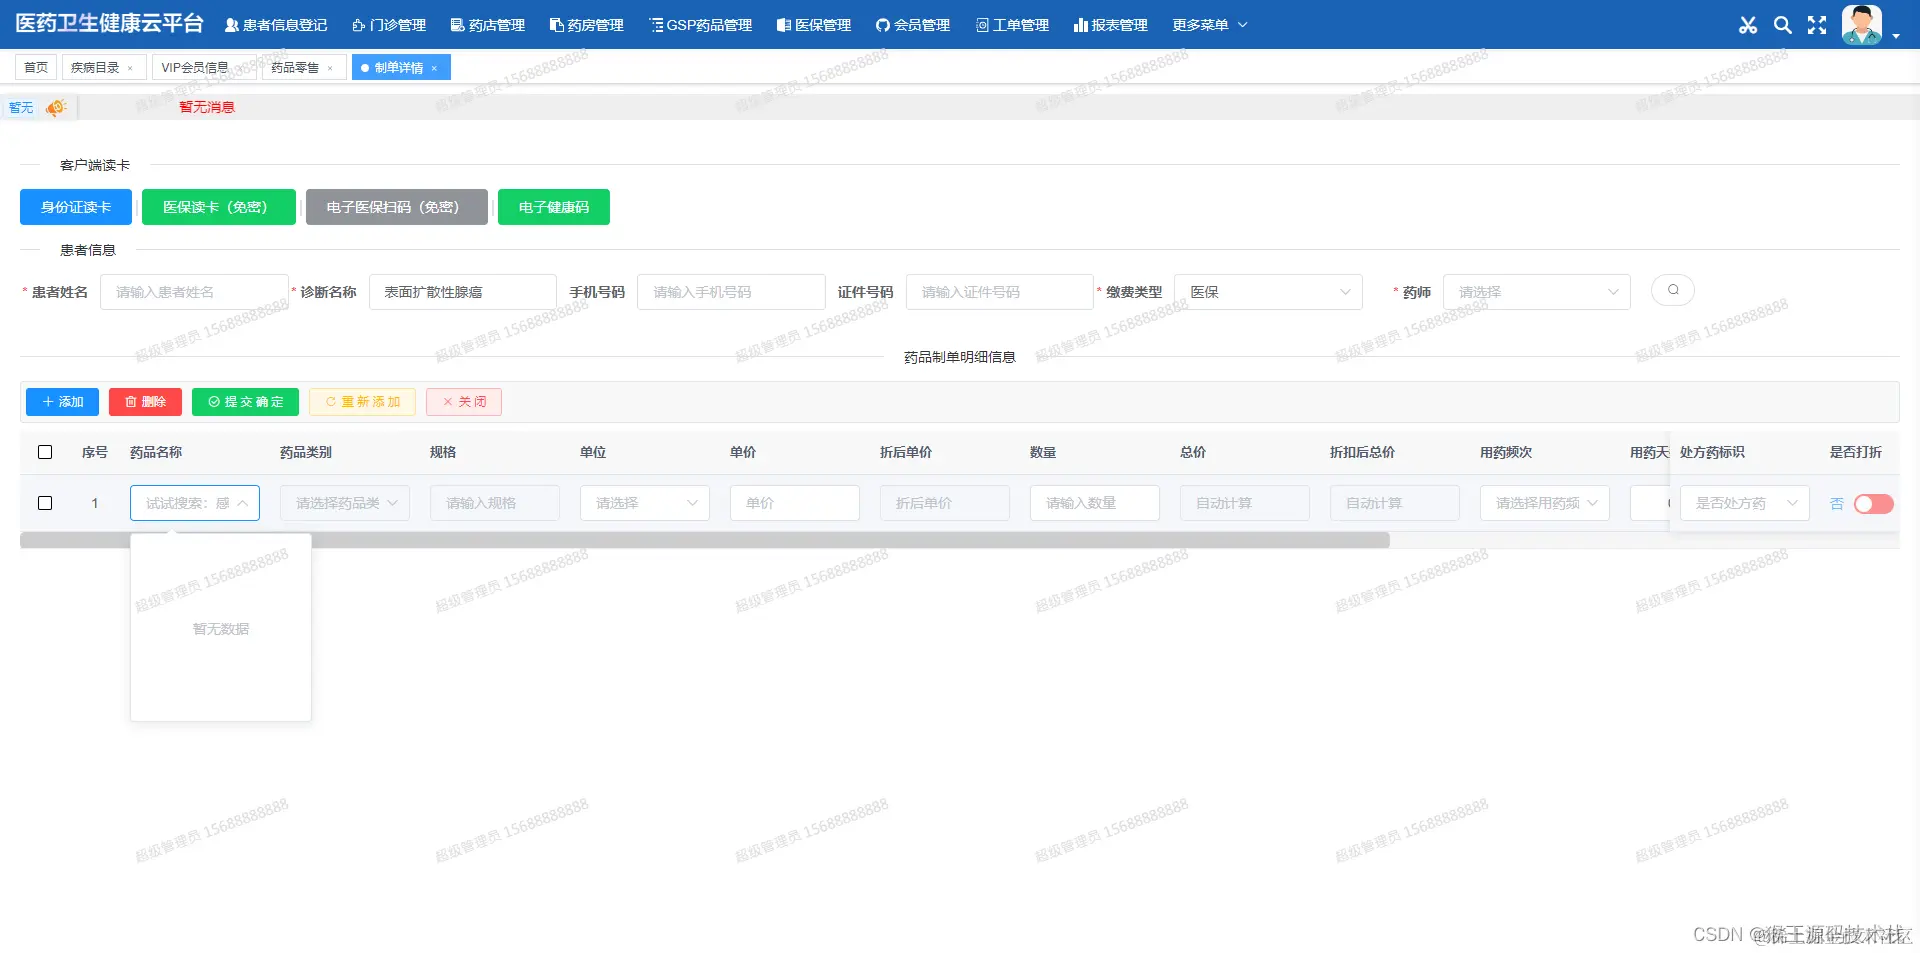Click the round search button beside 药师
1920x953 pixels.
(1673, 290)
